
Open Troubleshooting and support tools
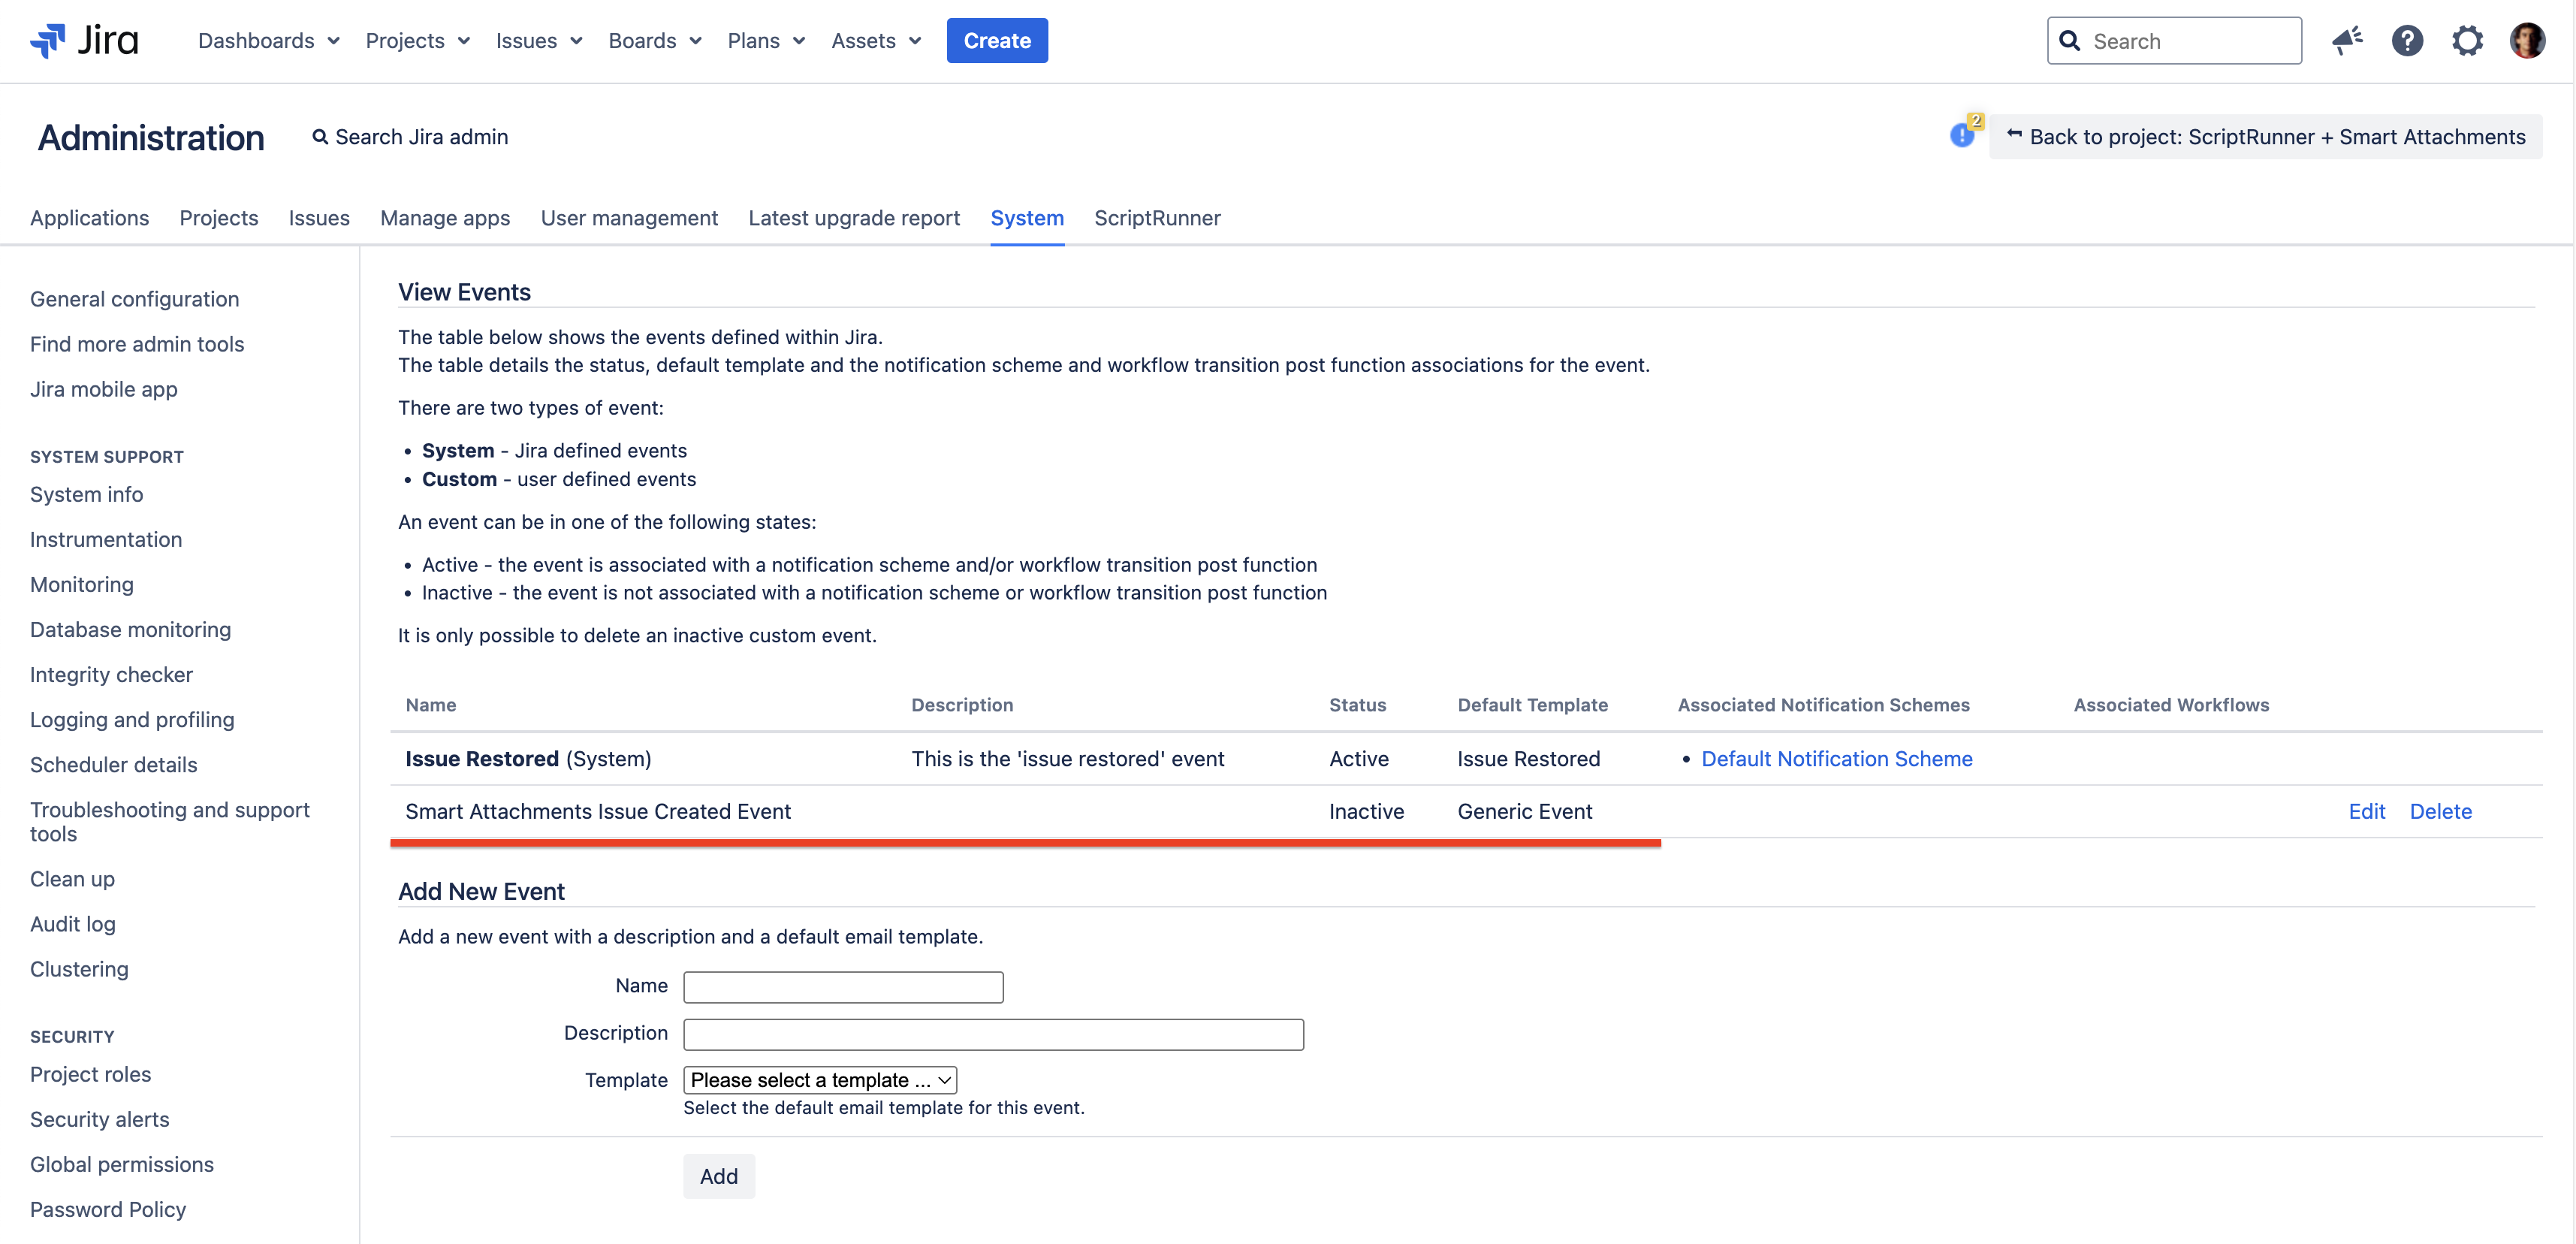point(170,821)
